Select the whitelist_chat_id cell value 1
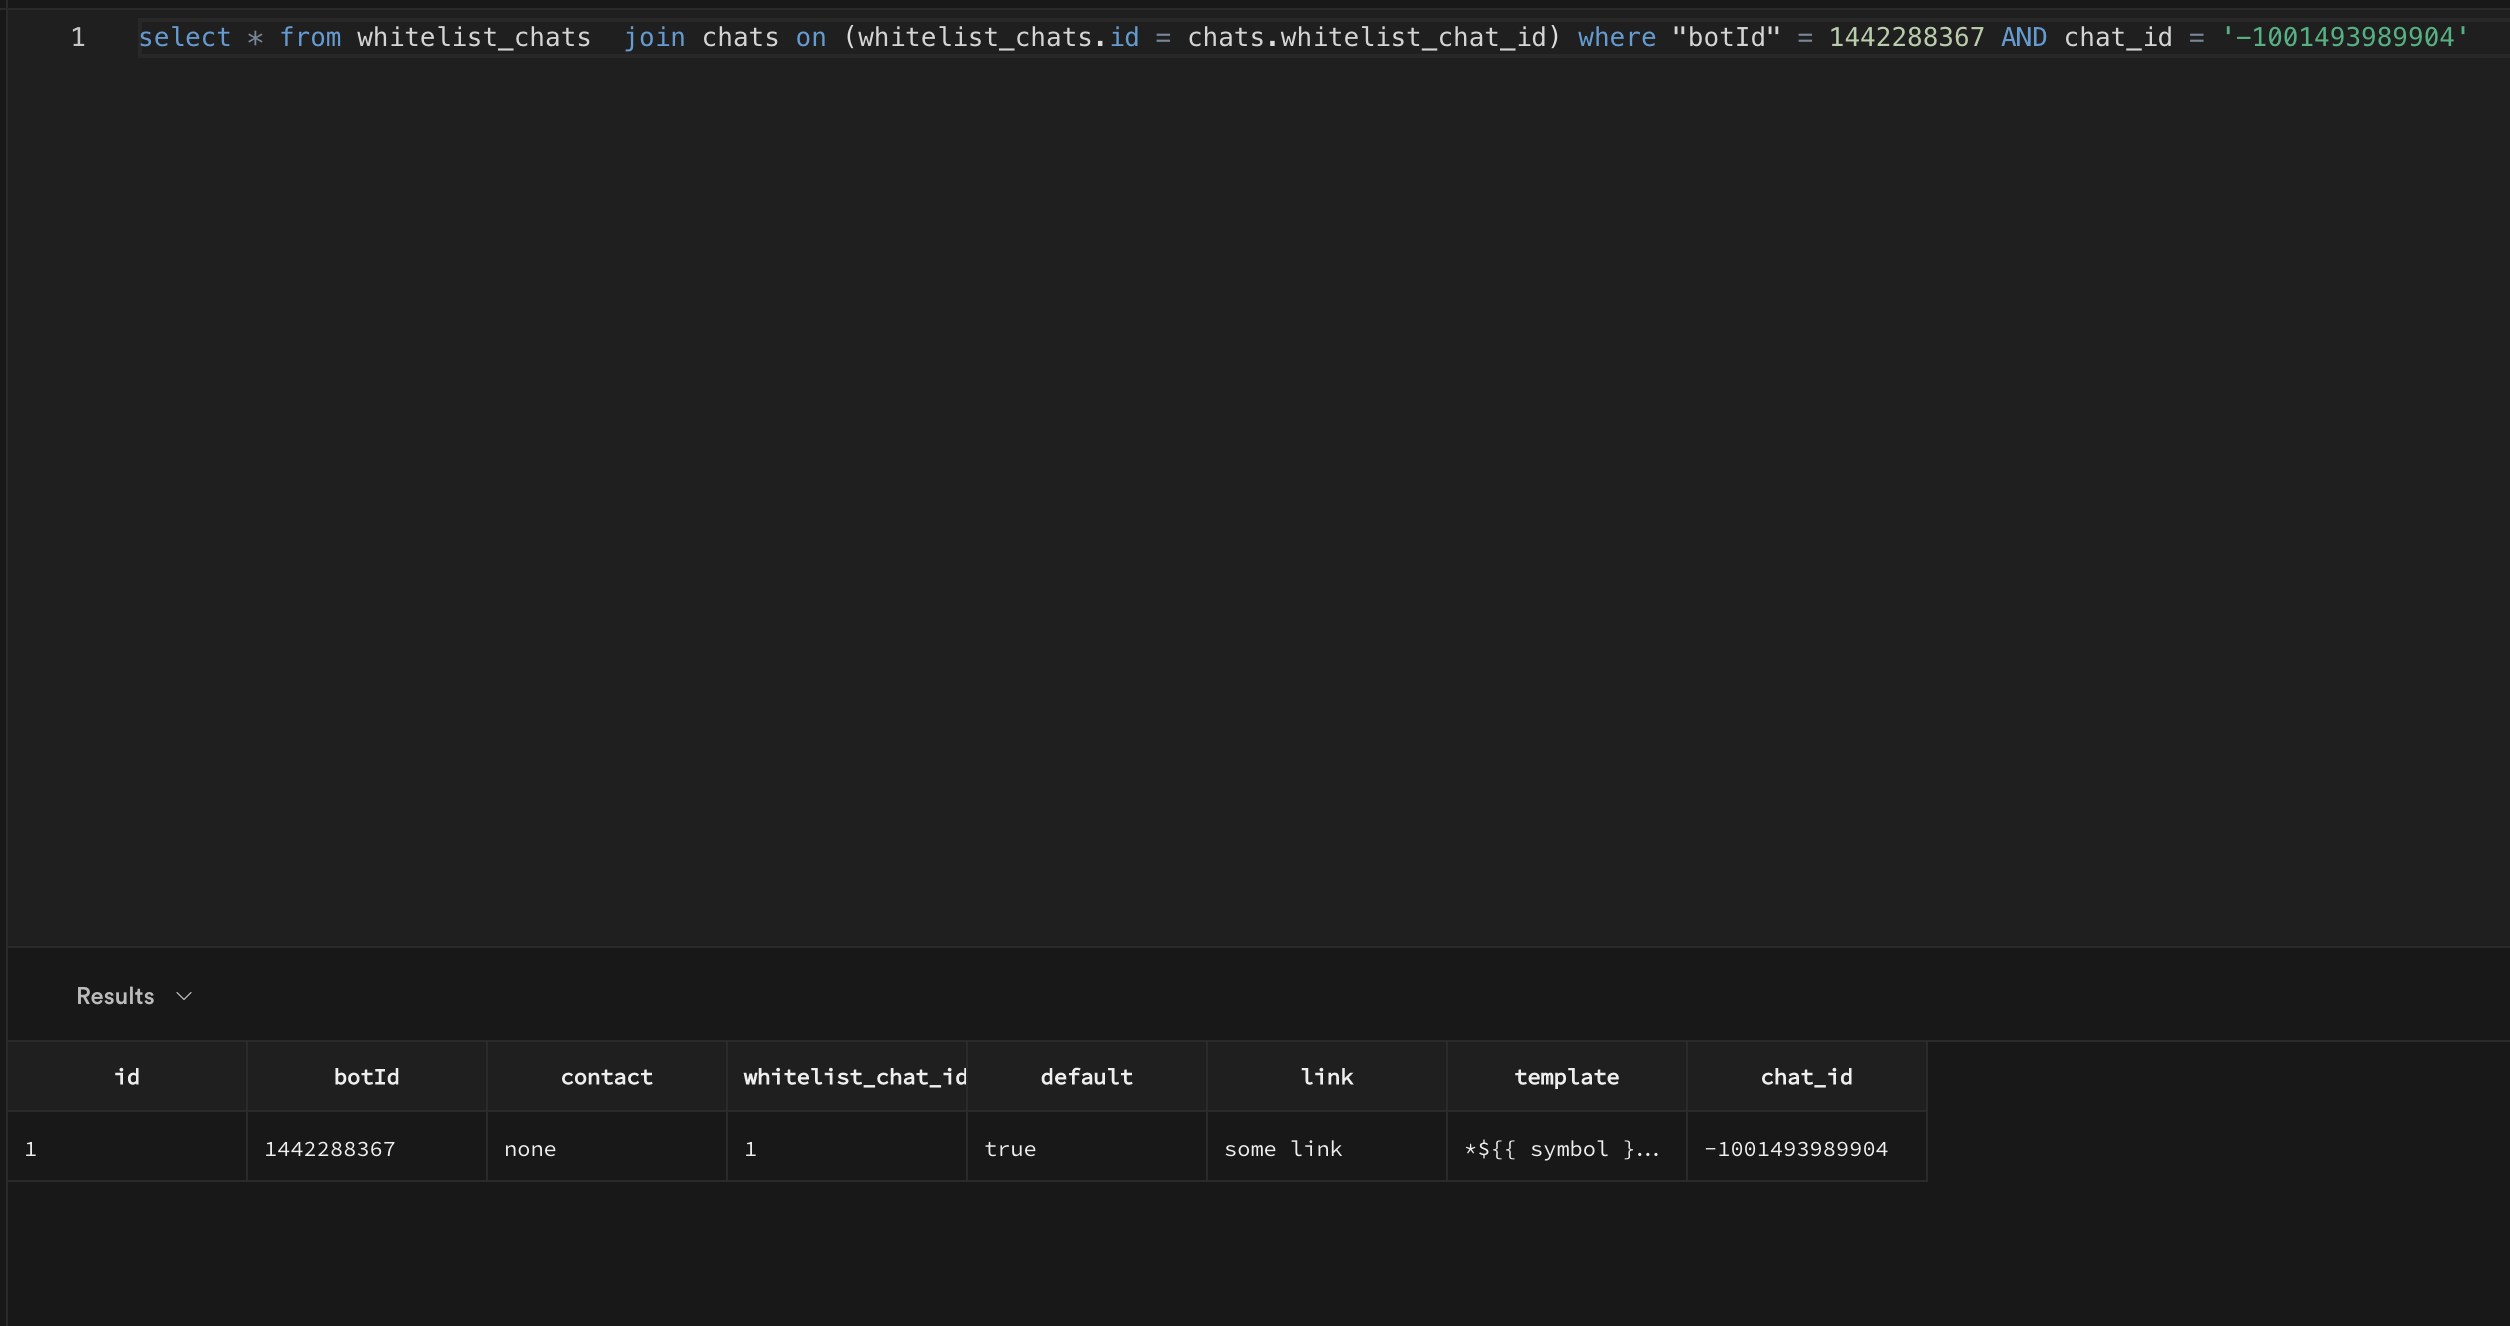The width and height of the screenshot is (2510, 1326). click(847, 1148)
